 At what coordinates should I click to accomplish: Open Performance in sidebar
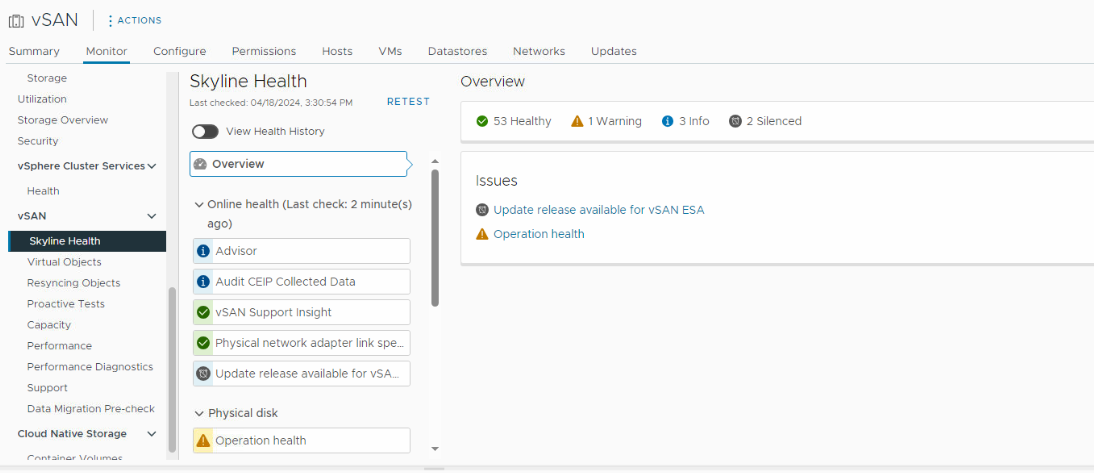pos(59,346)
